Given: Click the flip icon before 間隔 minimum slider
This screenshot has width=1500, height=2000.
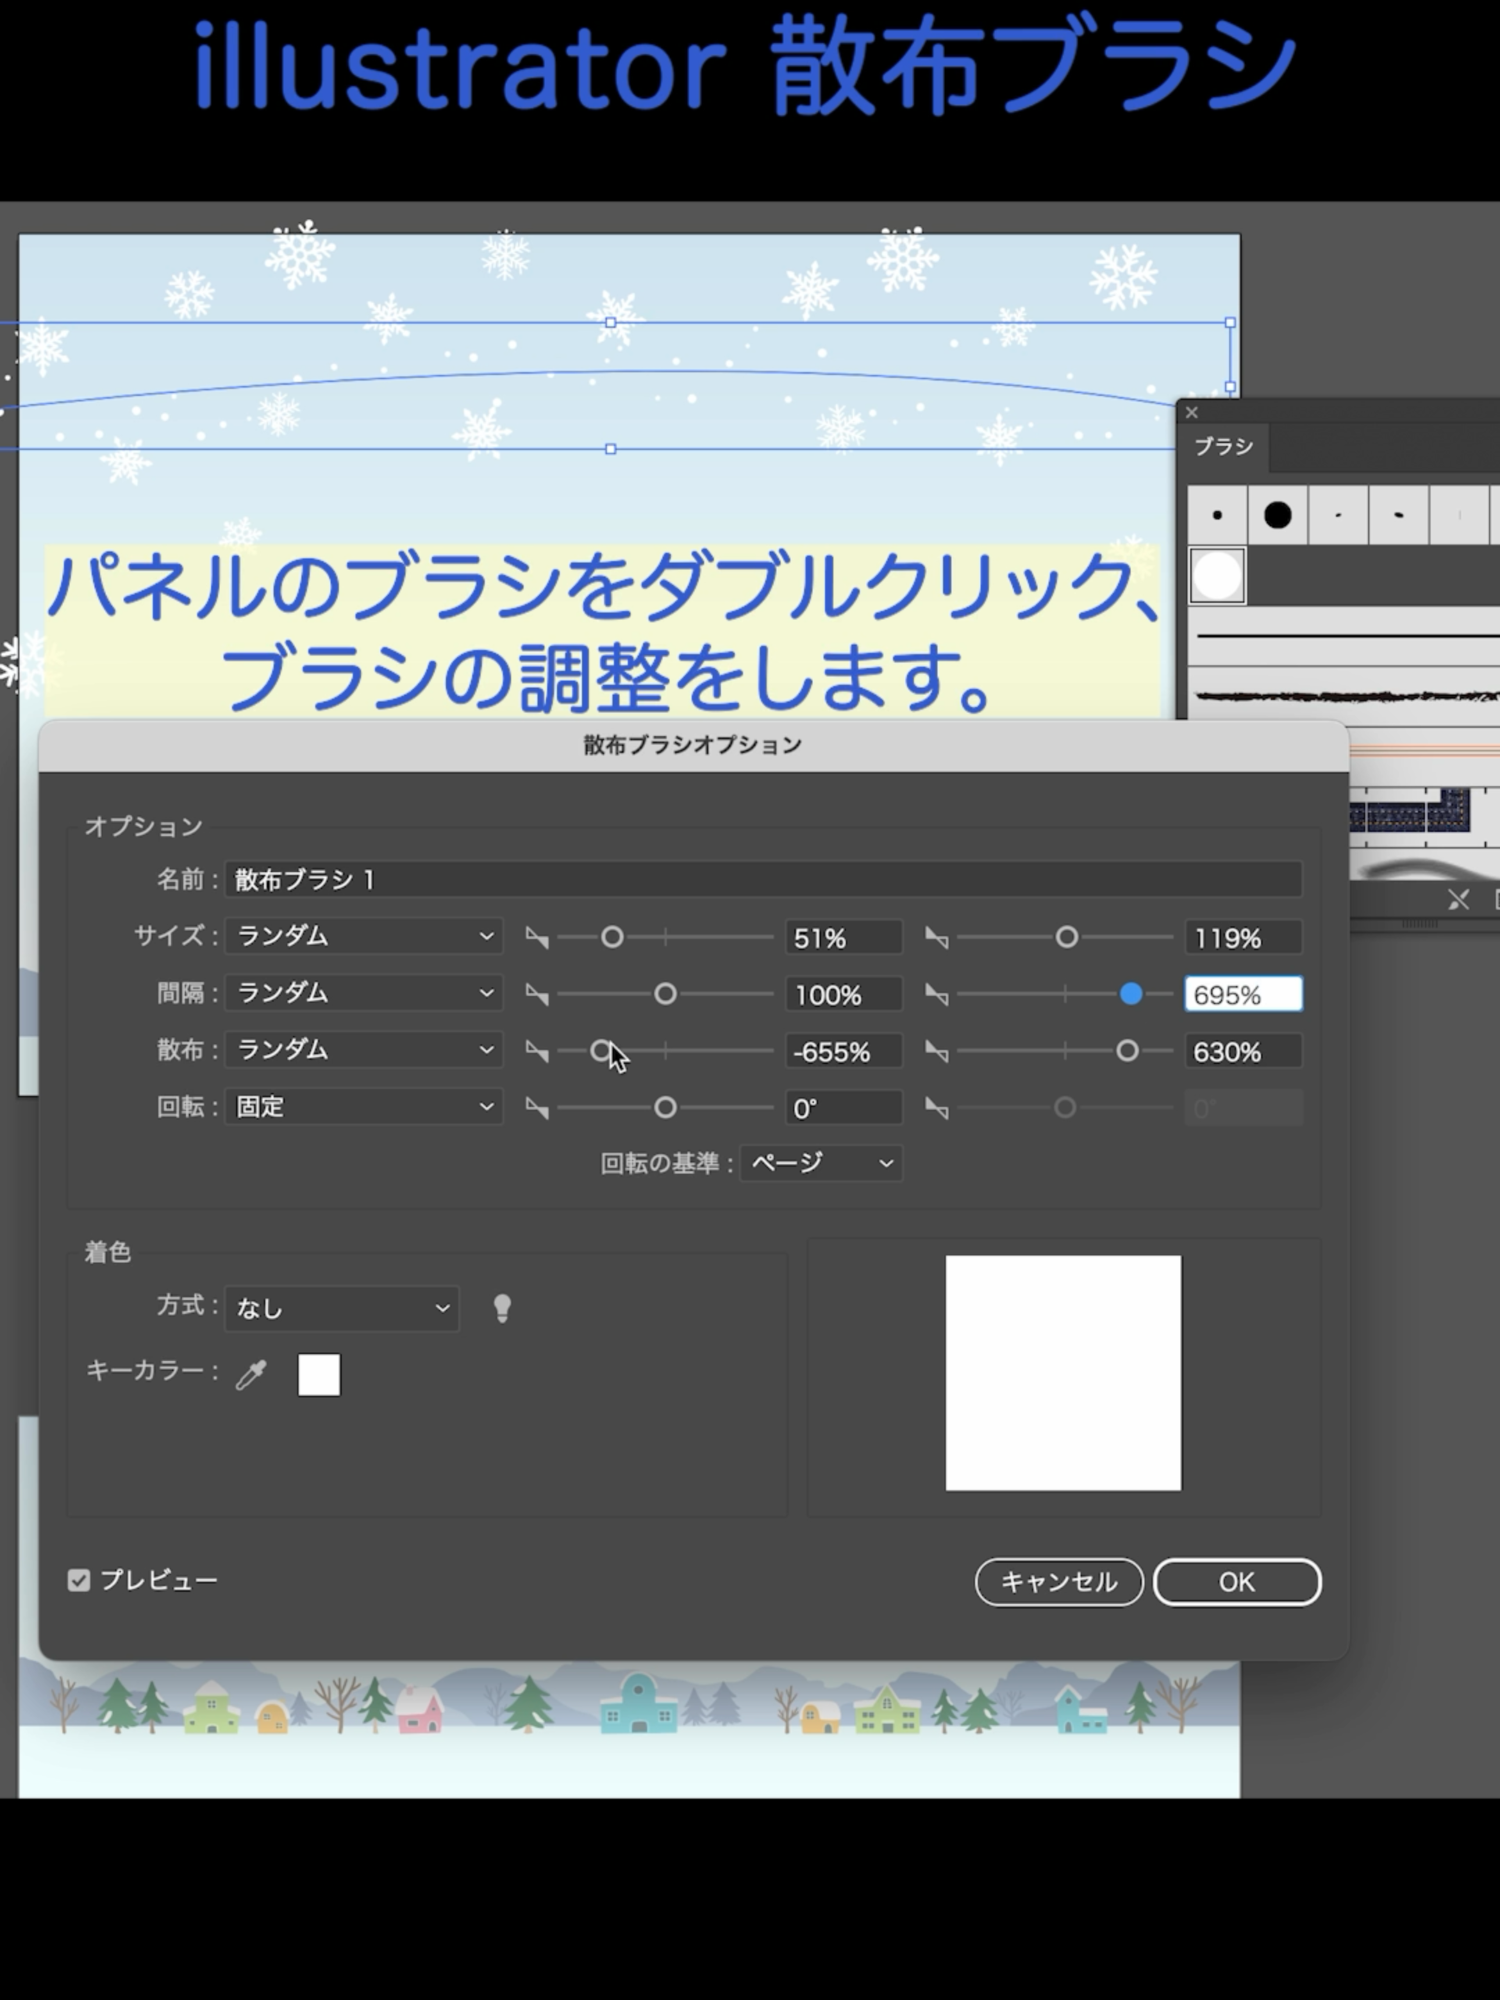Looking at the screenshot, I should (537, 994).
